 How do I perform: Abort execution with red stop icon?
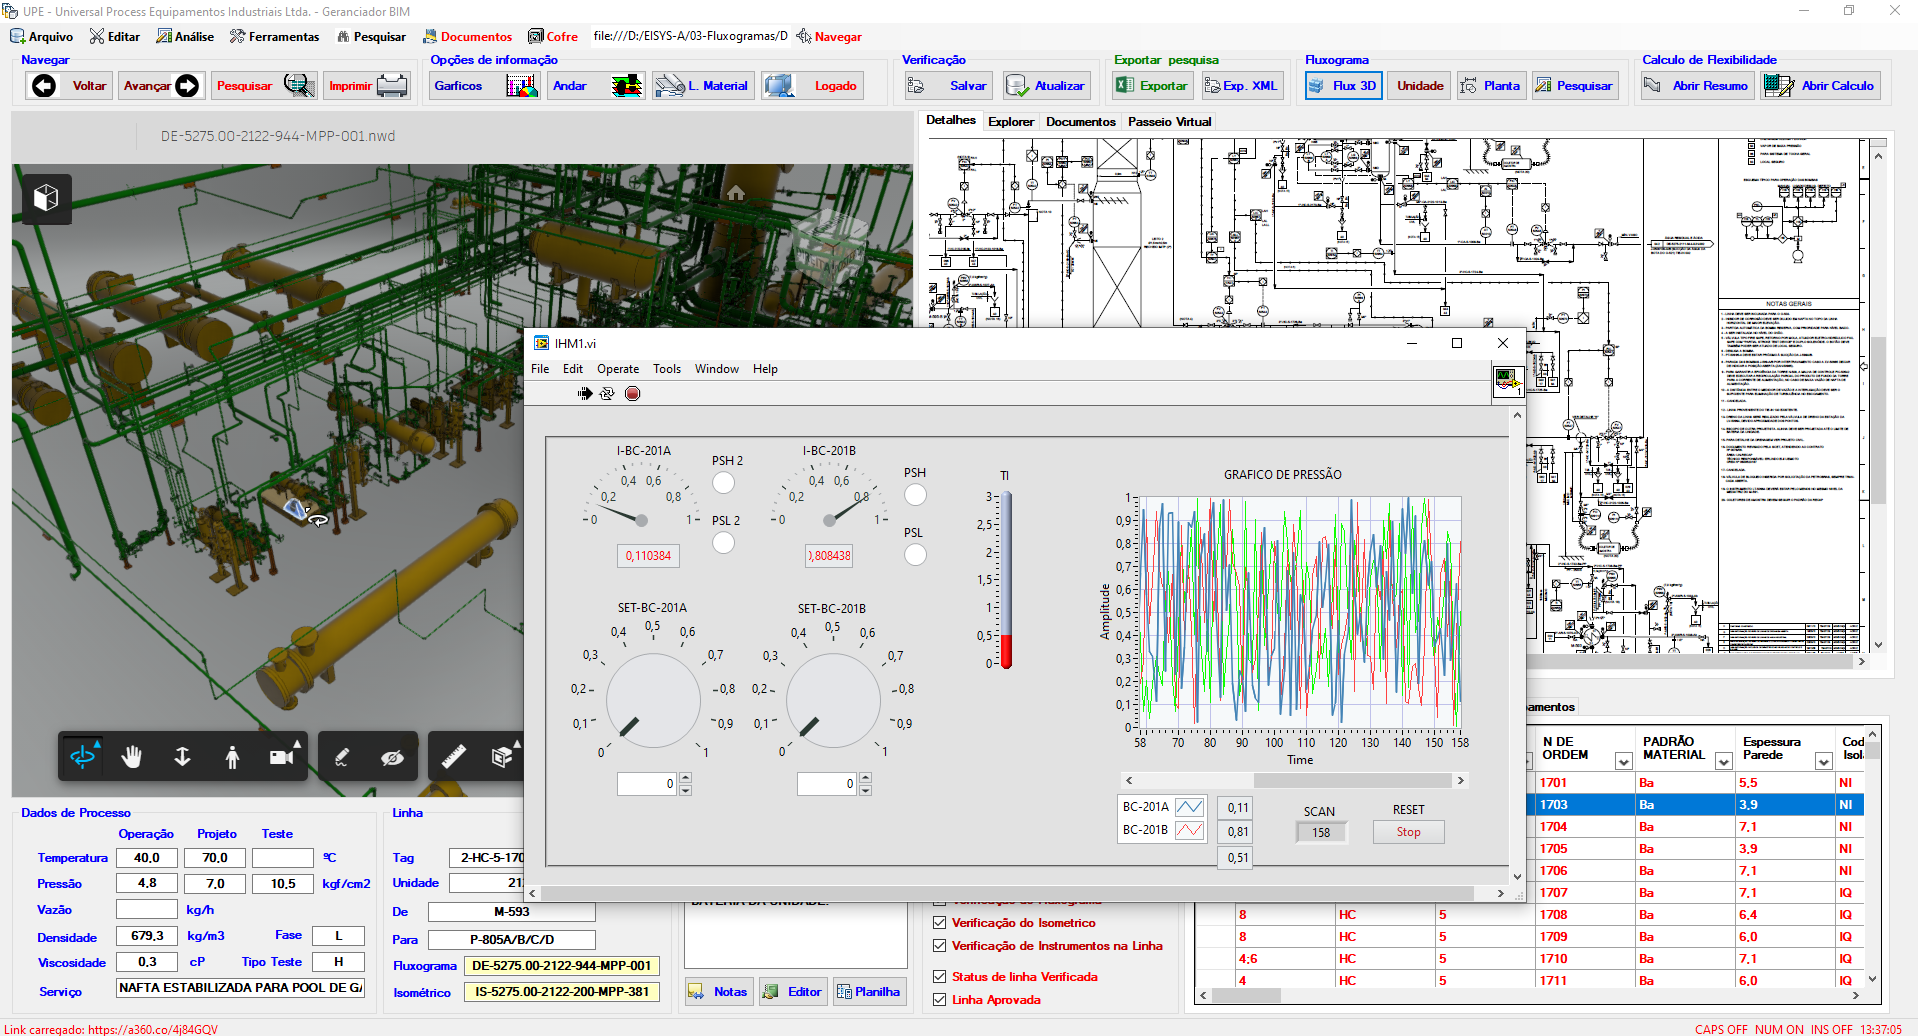(632, 393)
